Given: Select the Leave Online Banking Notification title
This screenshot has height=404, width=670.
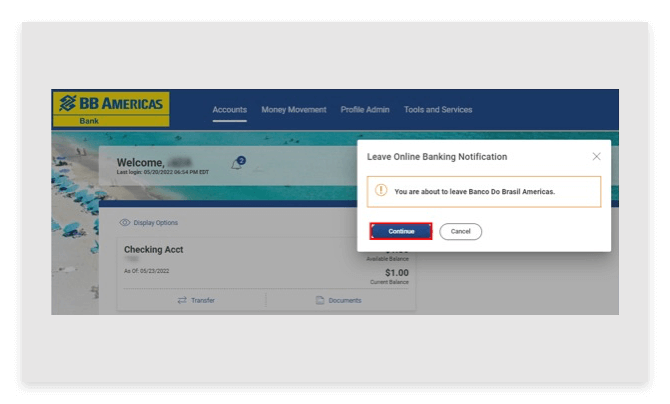Looking at the screenshot, I should click(437, 156).
